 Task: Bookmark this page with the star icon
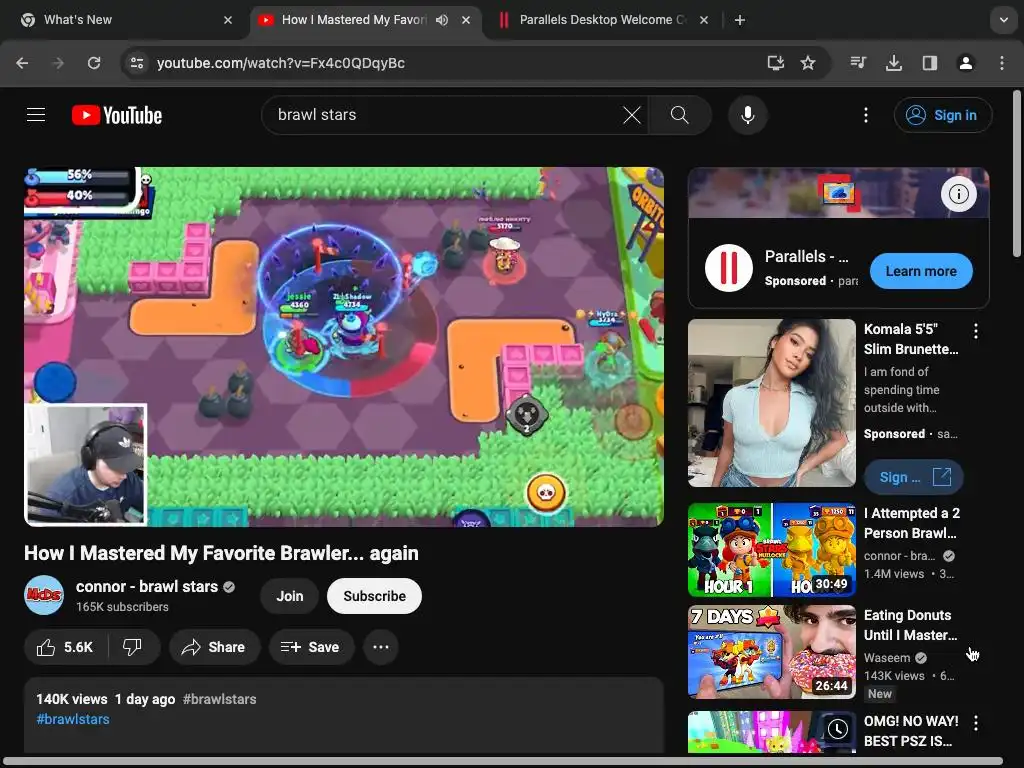pyautogui.click(x=808, y=63)
